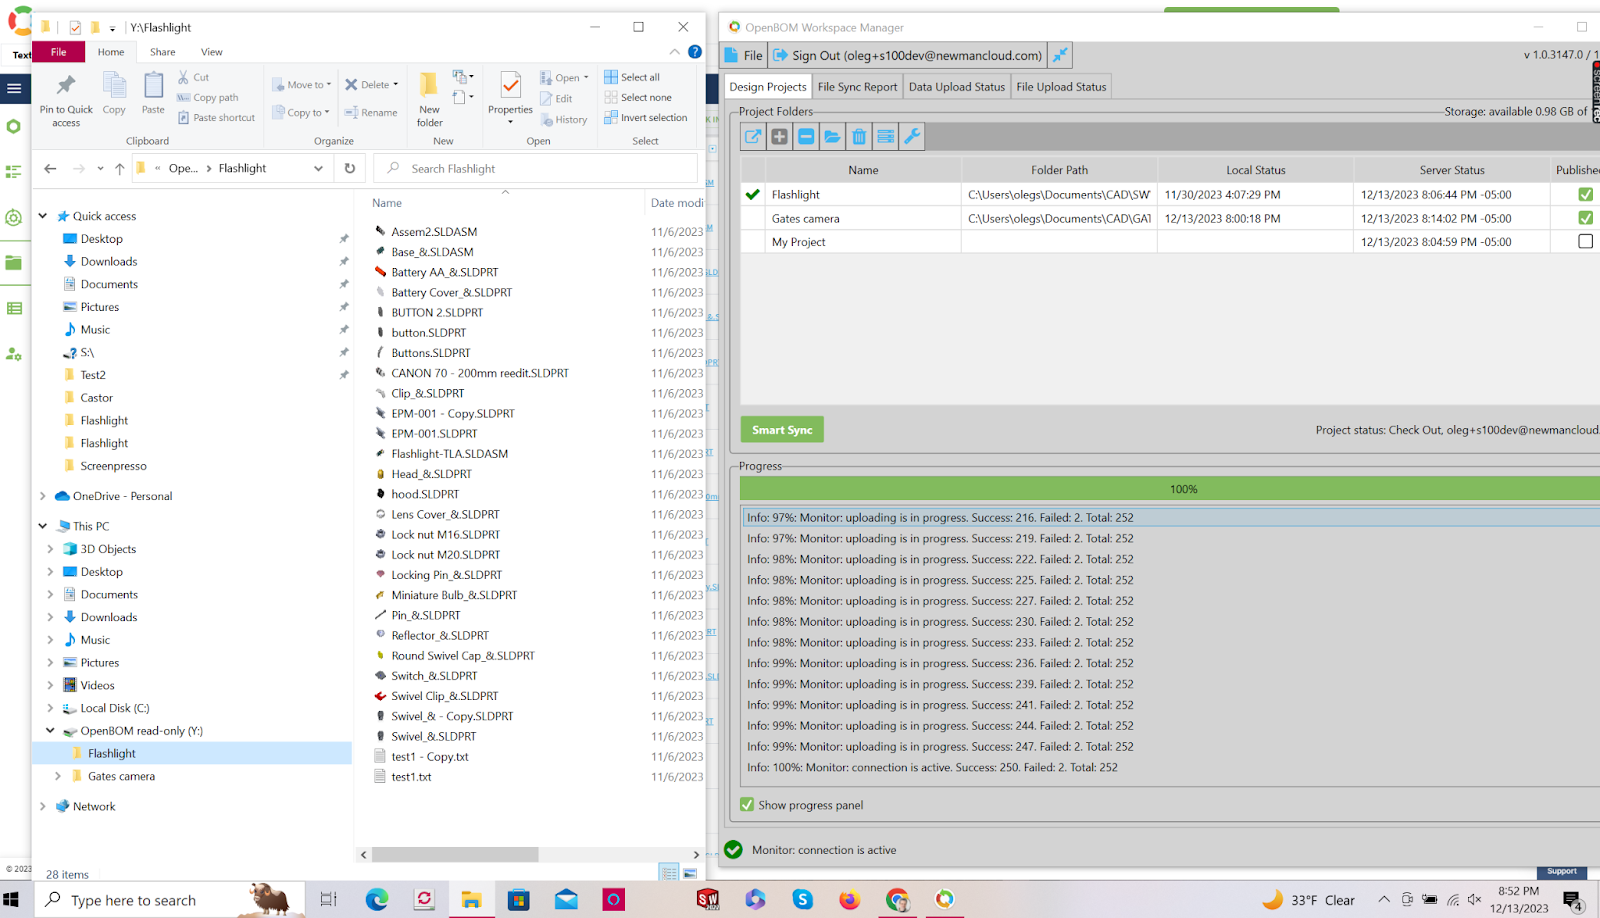Click History in the Open group

(x=564, y=120)
